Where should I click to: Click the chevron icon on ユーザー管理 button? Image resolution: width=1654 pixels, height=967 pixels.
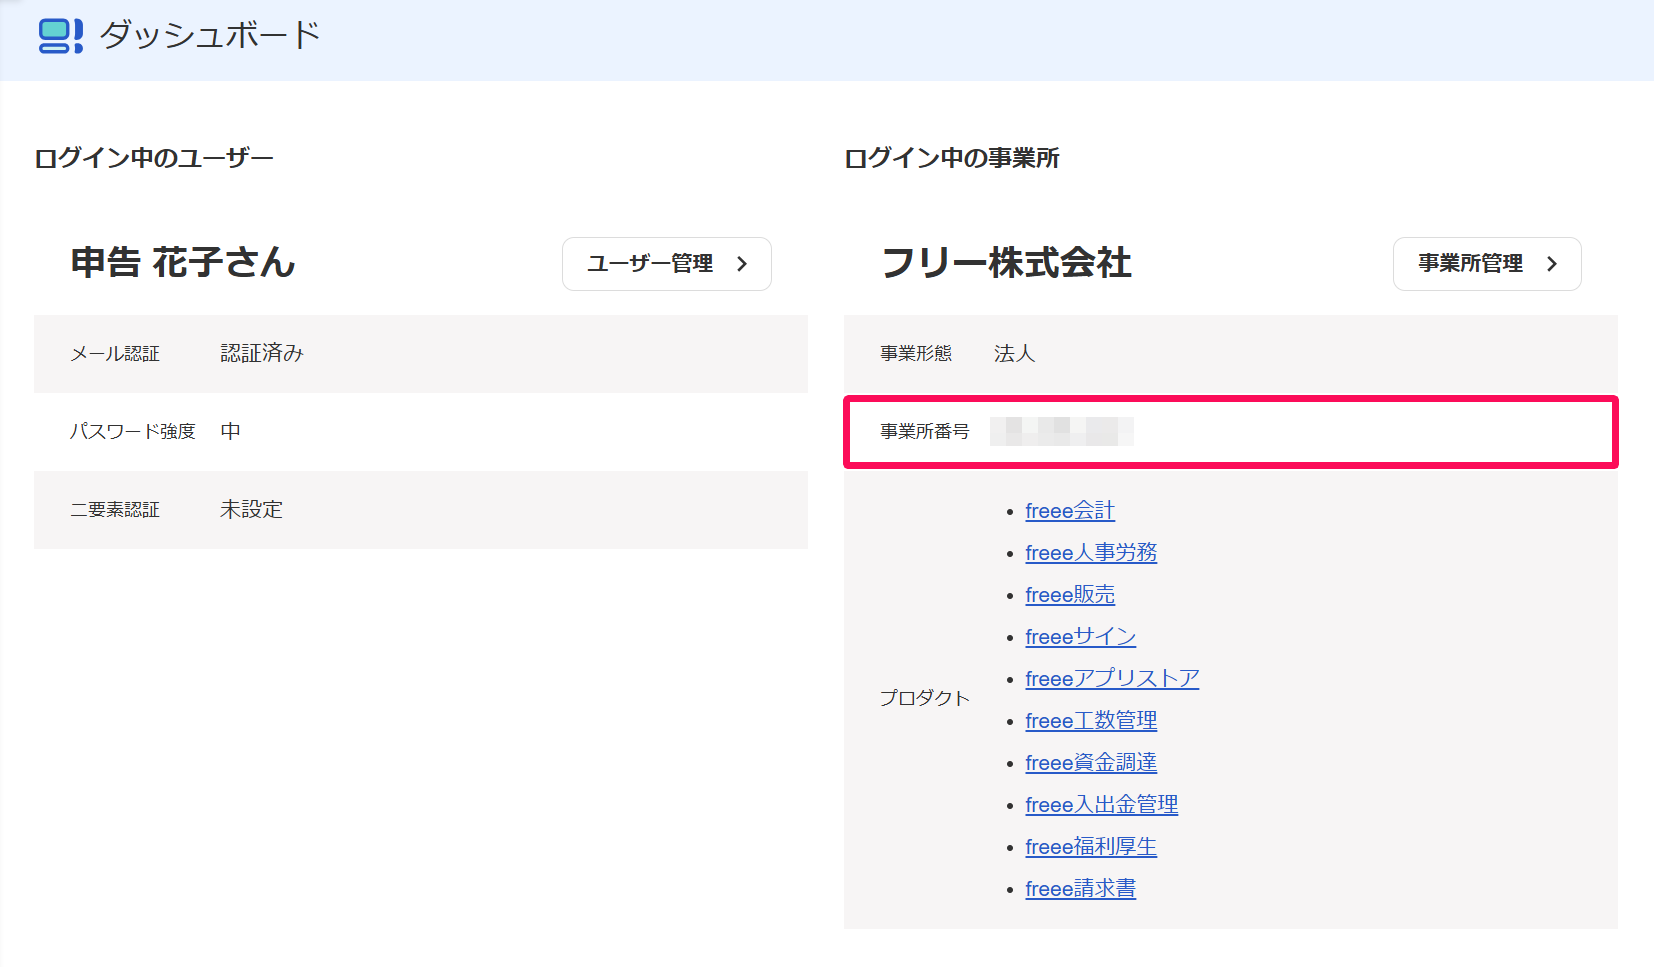[742, 264]
